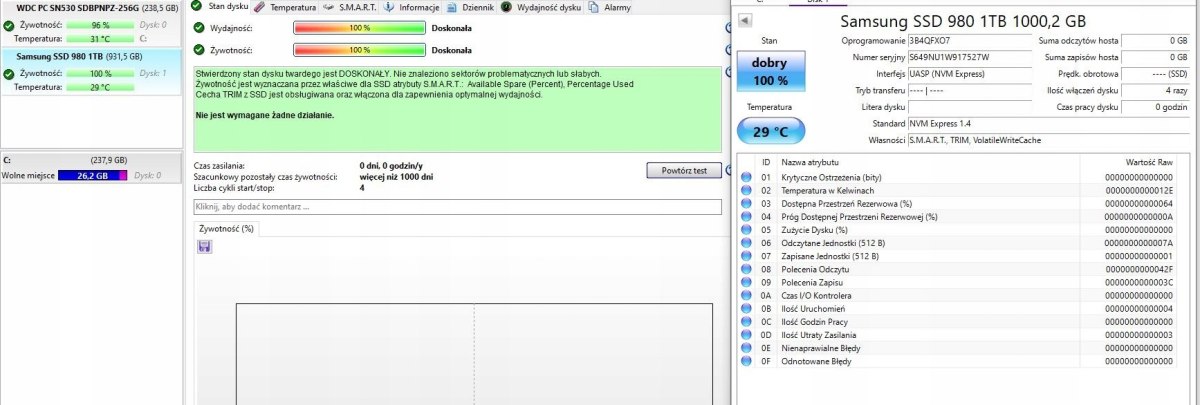This screenshot has height=405, width=1200.
Task: Click the Wolne miejsce 26,2 GB bar
Action: point(93,176)
